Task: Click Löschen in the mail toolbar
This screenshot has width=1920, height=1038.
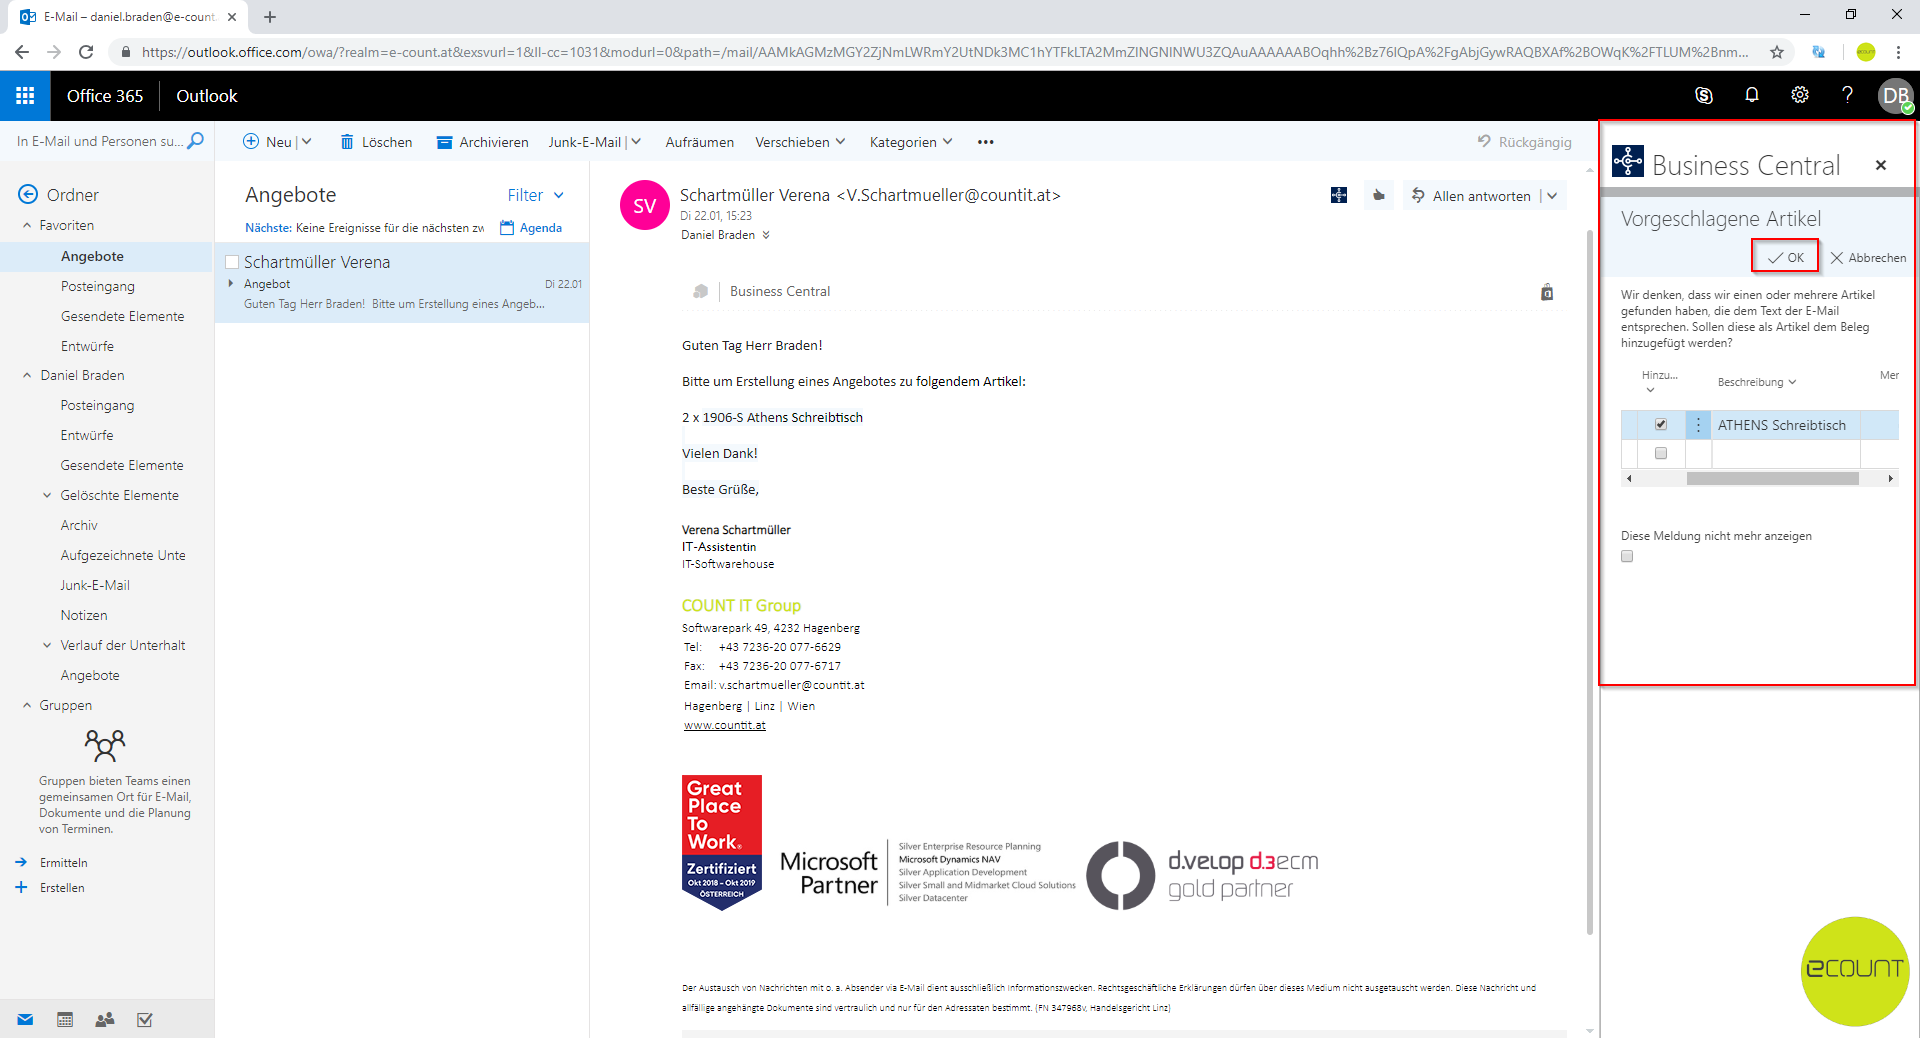Action: point(376,142)
